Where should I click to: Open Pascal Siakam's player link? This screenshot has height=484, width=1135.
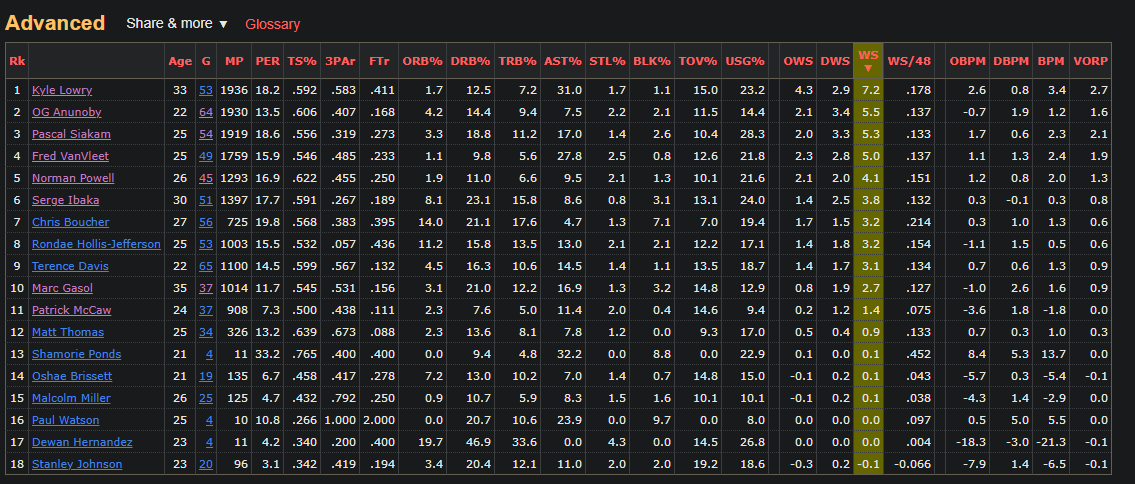point(71,135)
